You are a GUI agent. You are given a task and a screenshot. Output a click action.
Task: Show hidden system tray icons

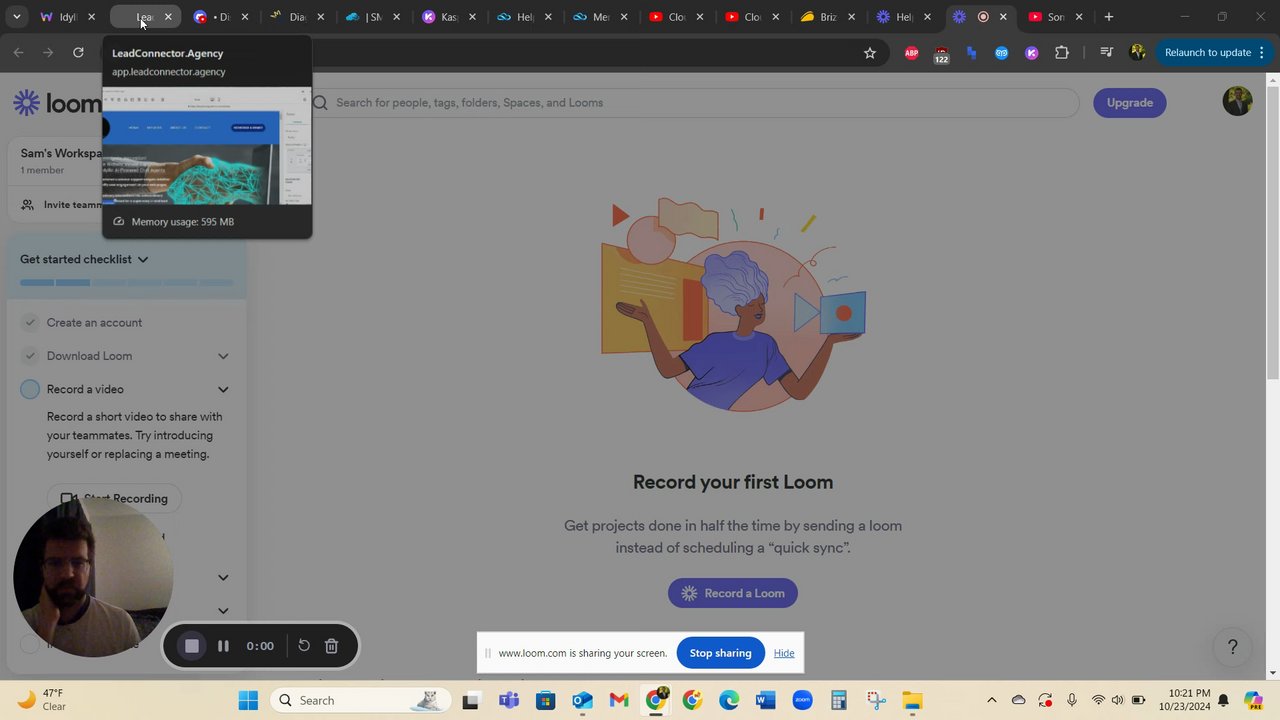point(991,700)
